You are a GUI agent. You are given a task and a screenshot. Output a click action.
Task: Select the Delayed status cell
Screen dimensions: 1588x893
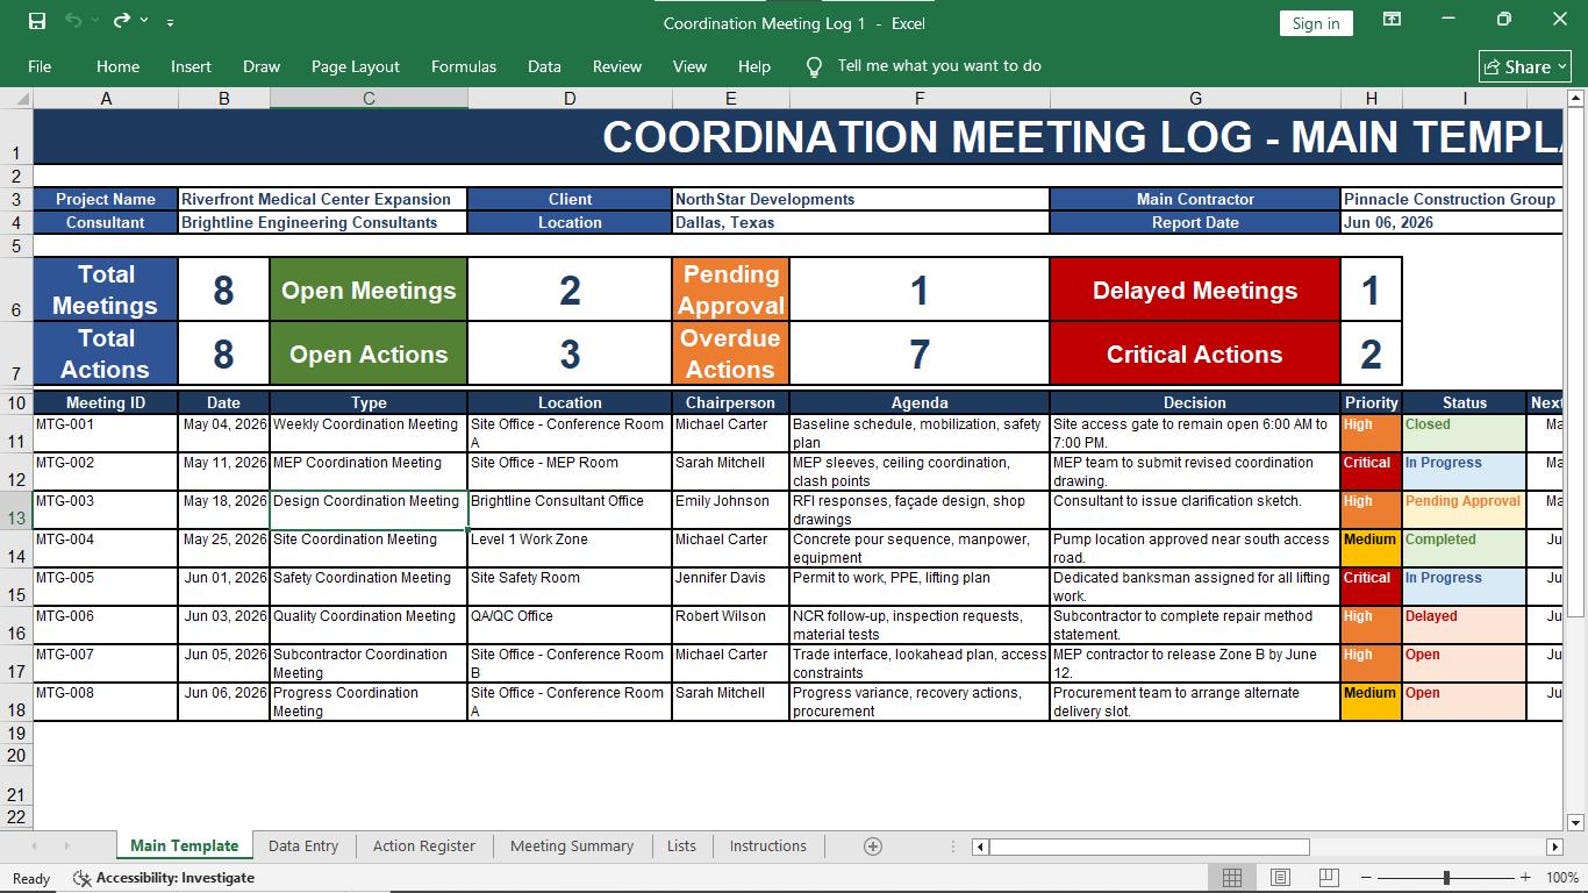(1464, 625)
